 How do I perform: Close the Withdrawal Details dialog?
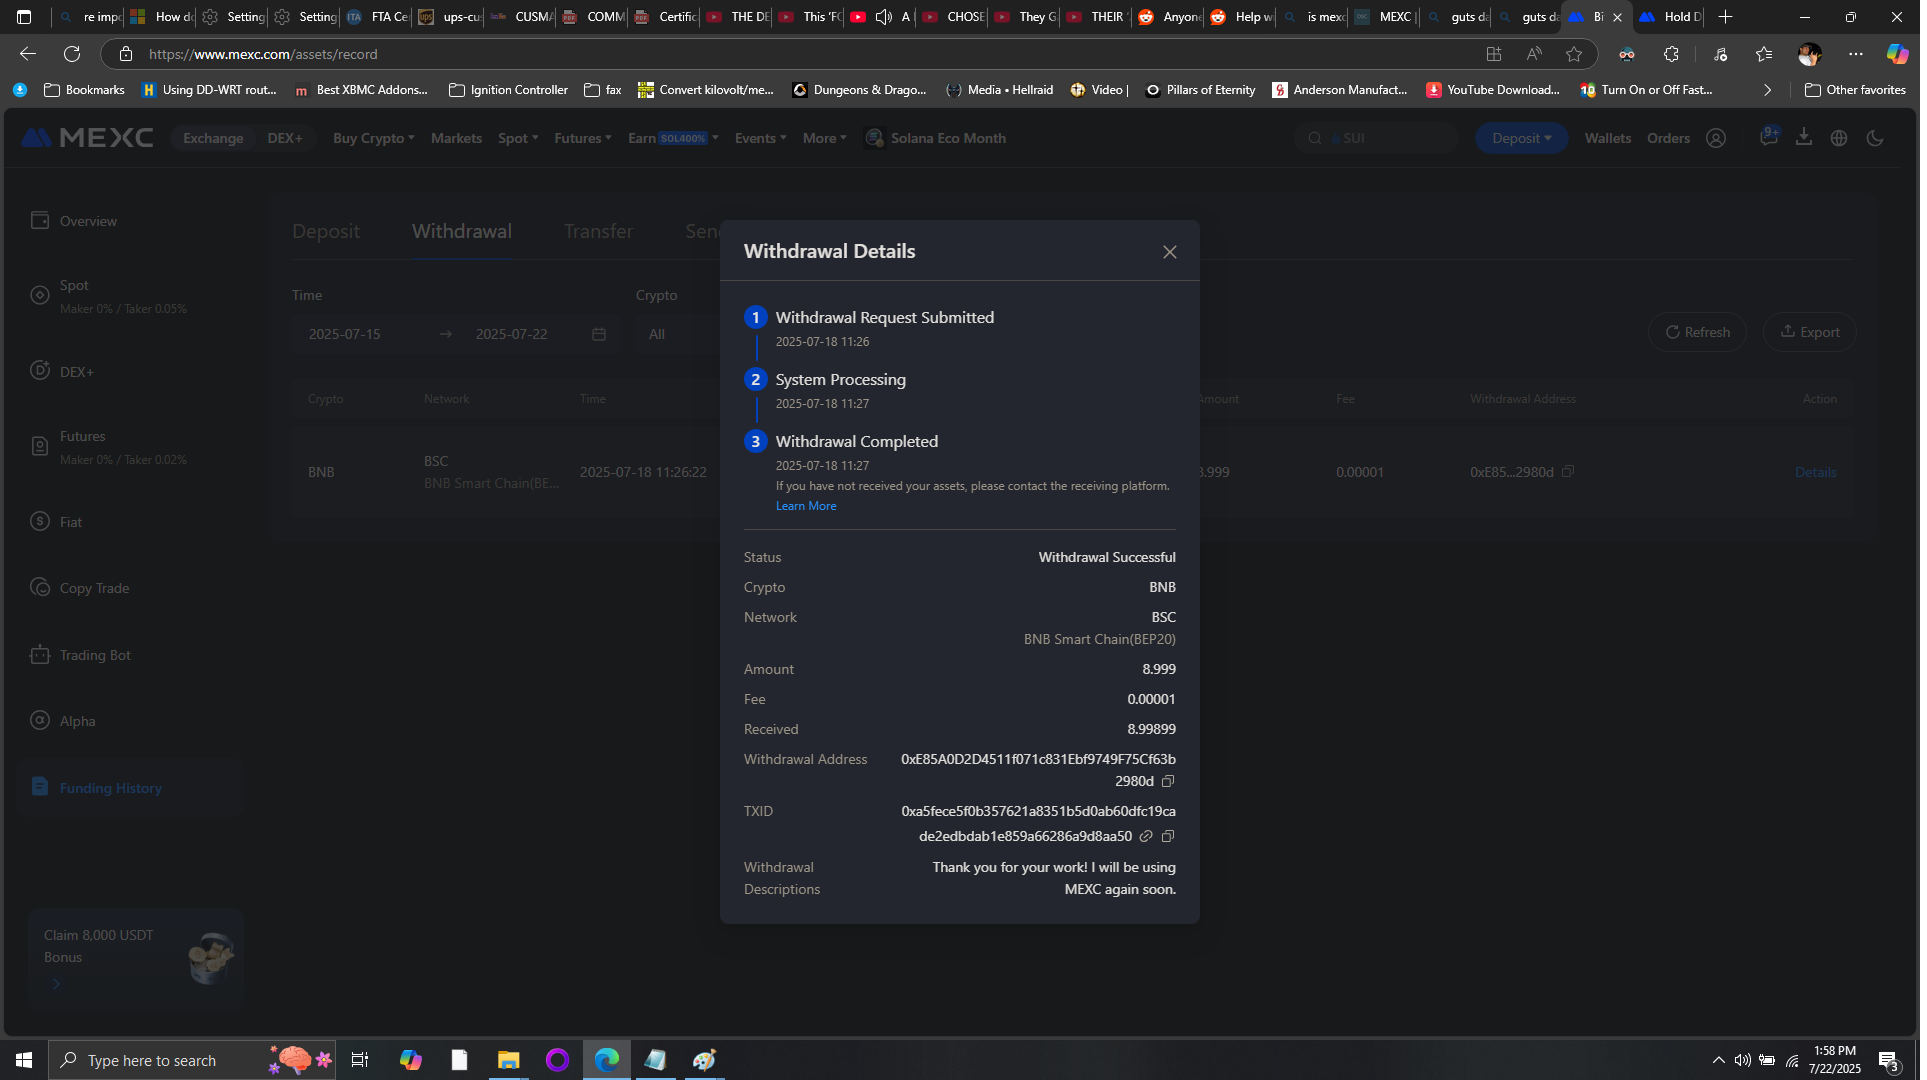[1170, 252]
